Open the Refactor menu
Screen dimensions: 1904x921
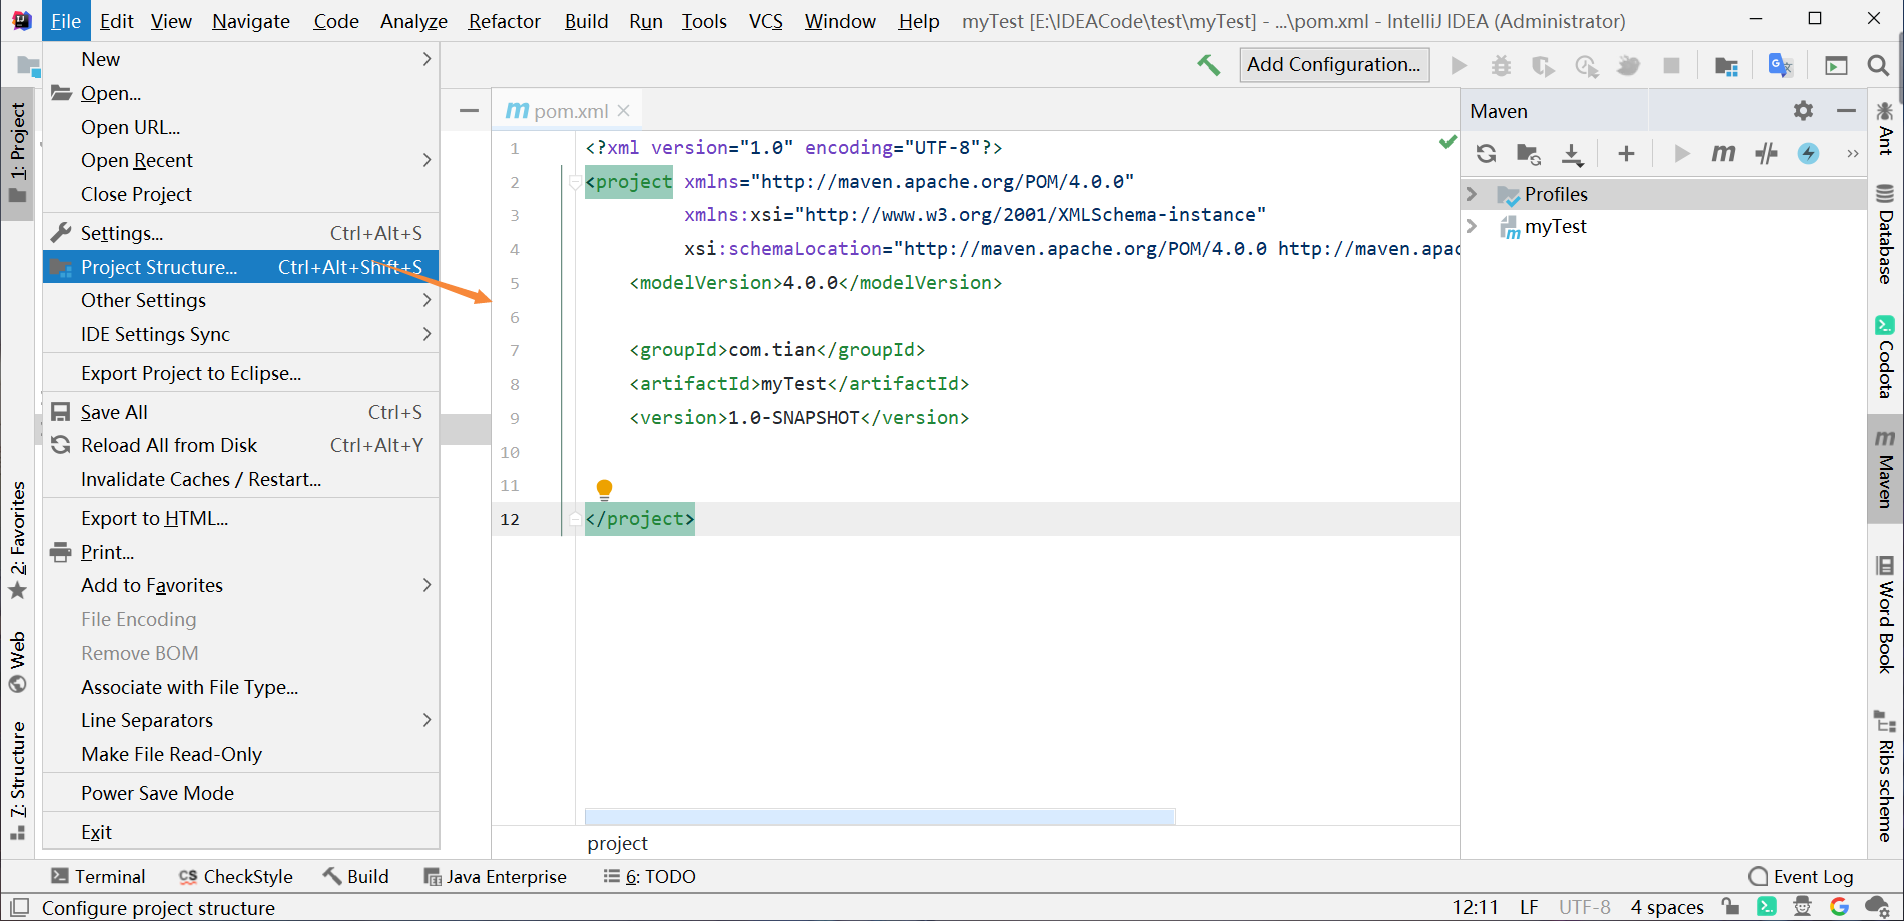[504, 21]
